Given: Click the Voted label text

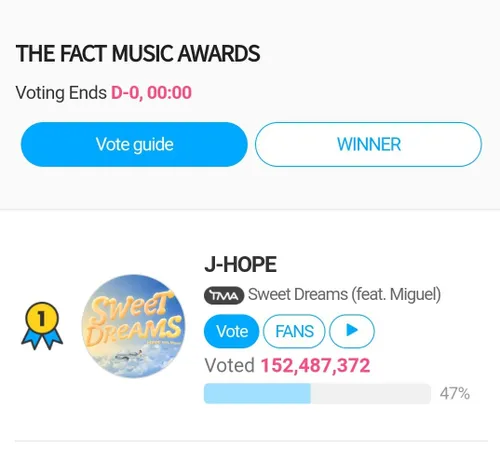Looking at the screenshot, I should pyautogui.click(x=229, y=365).
